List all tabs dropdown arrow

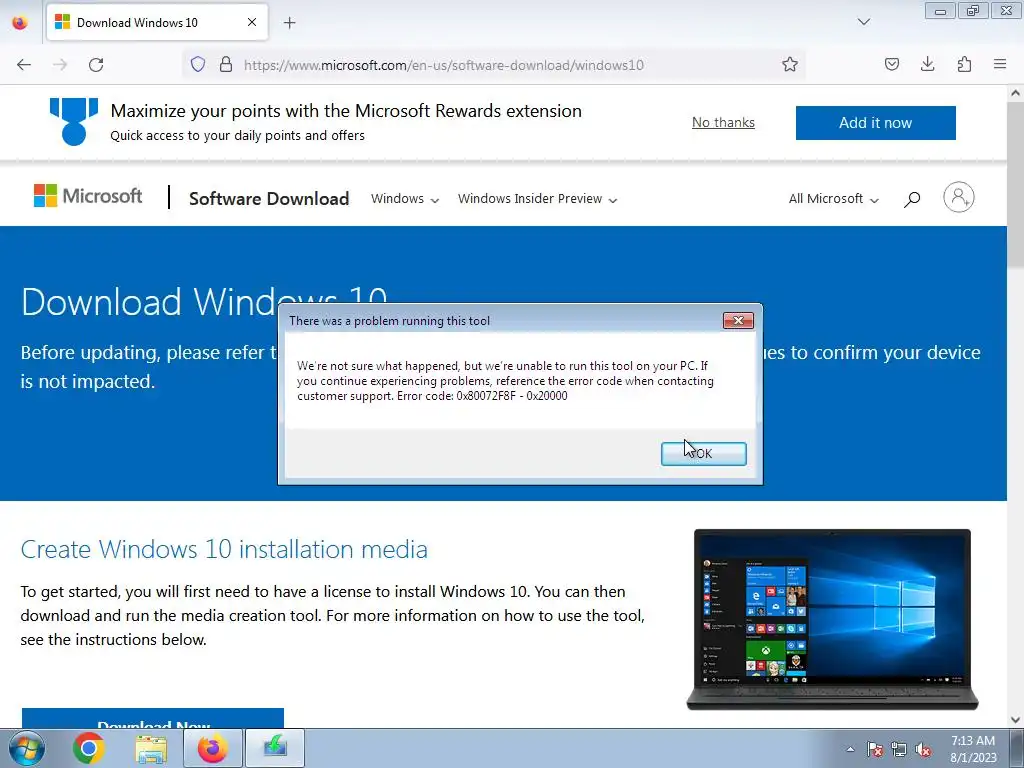[x=863, y=22]
